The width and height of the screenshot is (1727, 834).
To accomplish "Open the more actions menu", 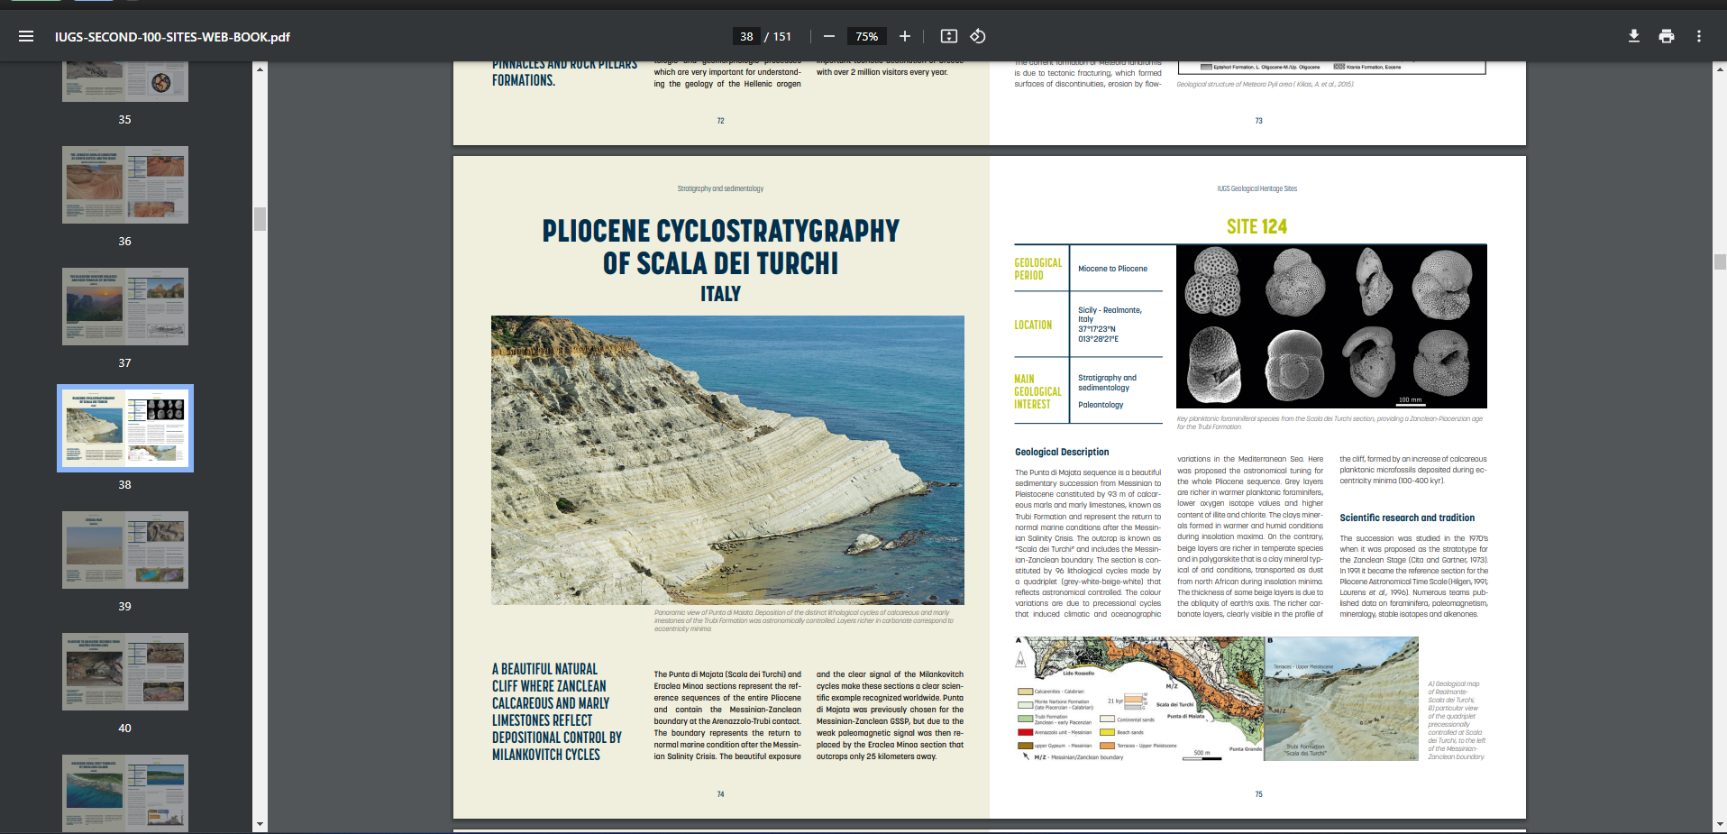I will tap(1699, 36).
